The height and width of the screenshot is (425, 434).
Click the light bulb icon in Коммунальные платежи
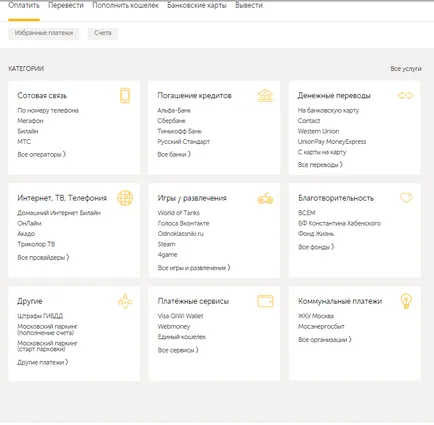pyautogui.click(x=406, y=301)
